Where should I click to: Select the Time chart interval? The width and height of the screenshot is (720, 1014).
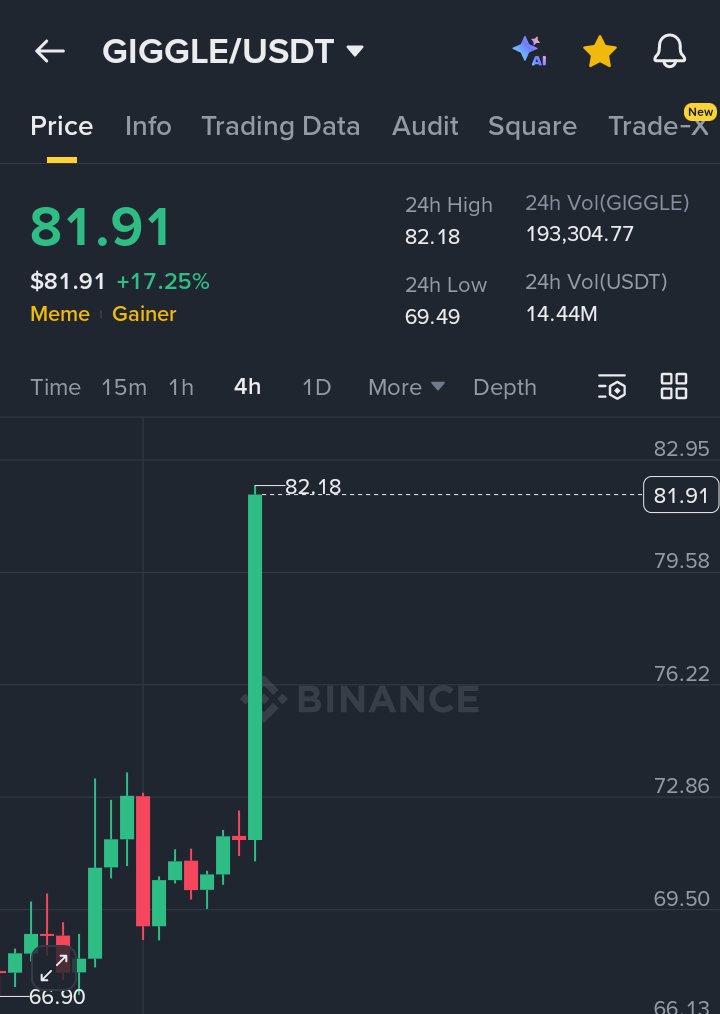pyautogui.click(x=56, y=387)
